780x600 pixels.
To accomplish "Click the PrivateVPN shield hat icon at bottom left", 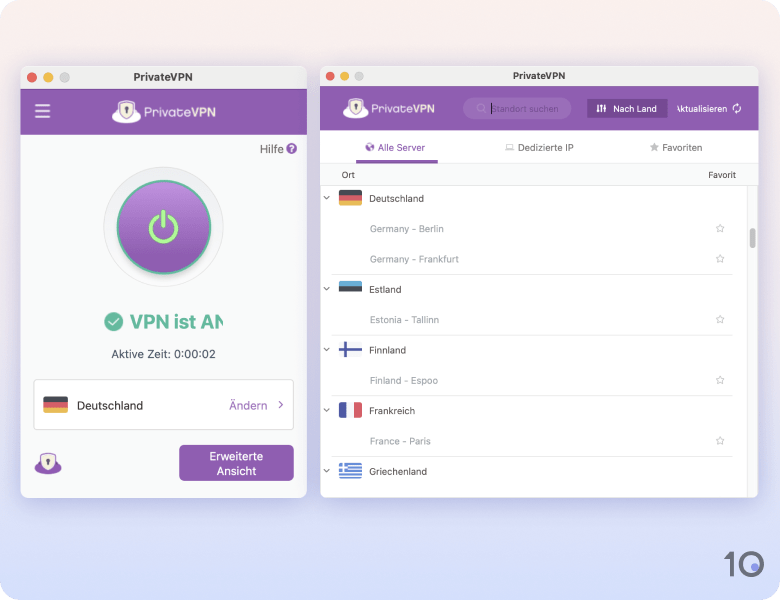I will tap(48, 463).
